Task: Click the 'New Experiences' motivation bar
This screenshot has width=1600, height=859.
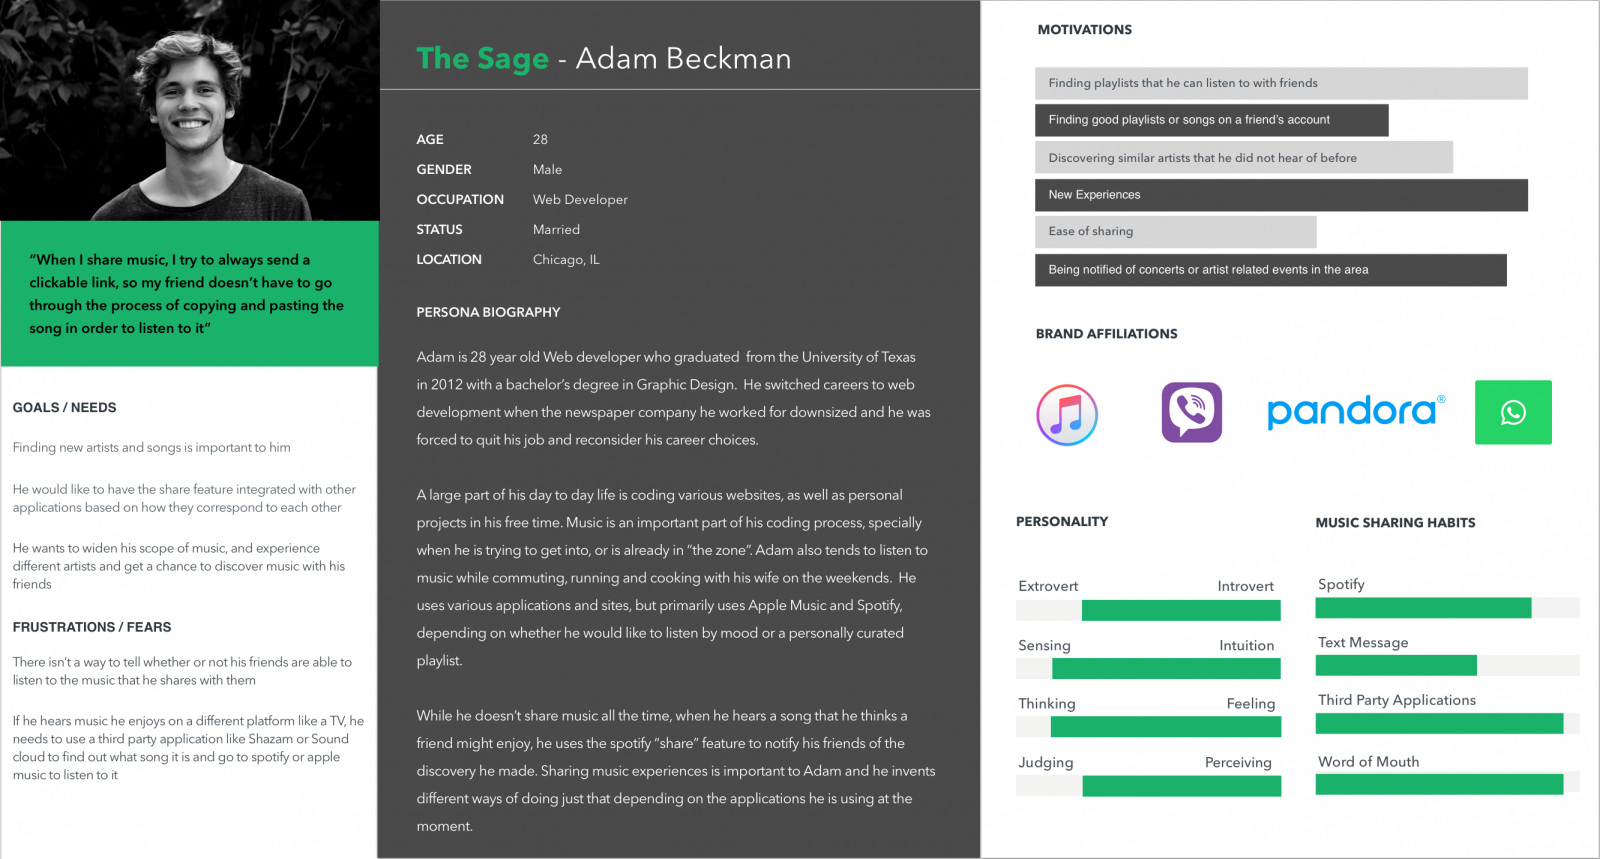Action: tap(1281, 195)
